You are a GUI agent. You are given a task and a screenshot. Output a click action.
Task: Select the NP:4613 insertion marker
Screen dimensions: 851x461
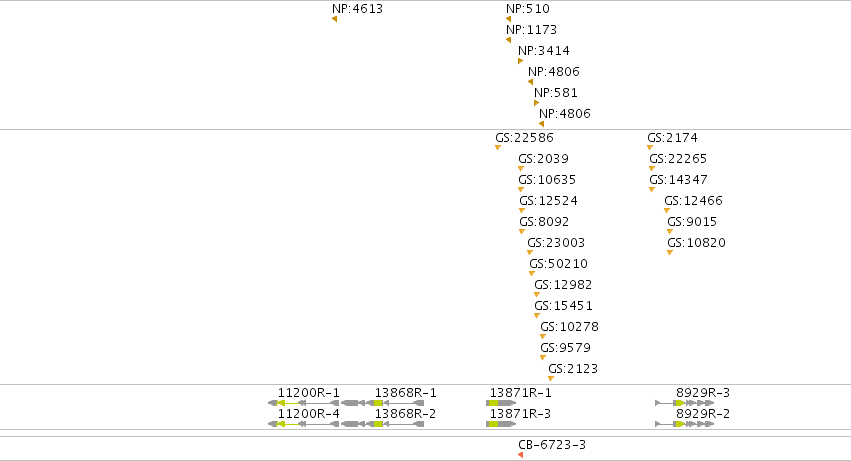334,19
